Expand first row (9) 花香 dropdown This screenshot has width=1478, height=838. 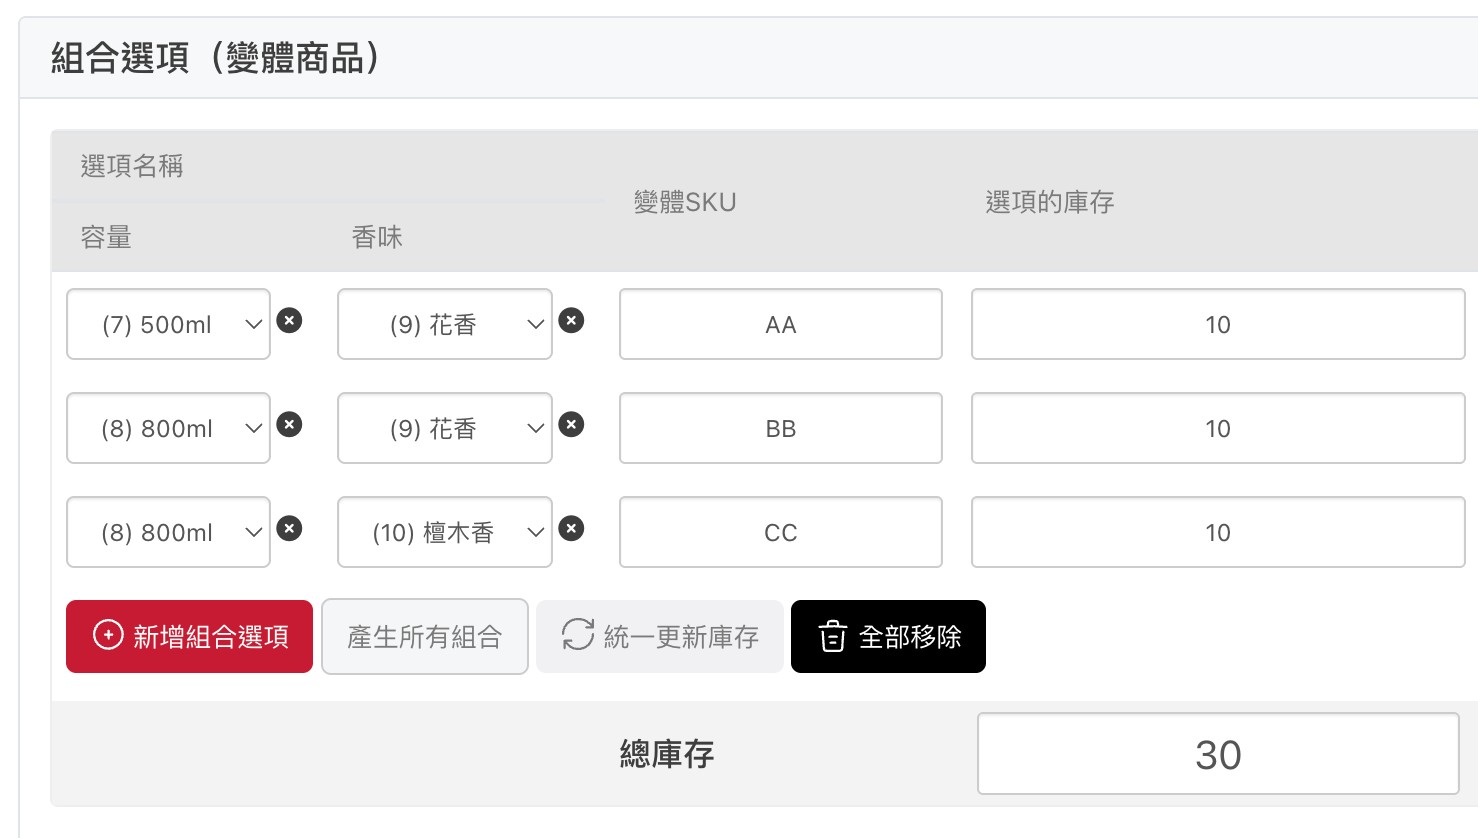click(445, 324)
